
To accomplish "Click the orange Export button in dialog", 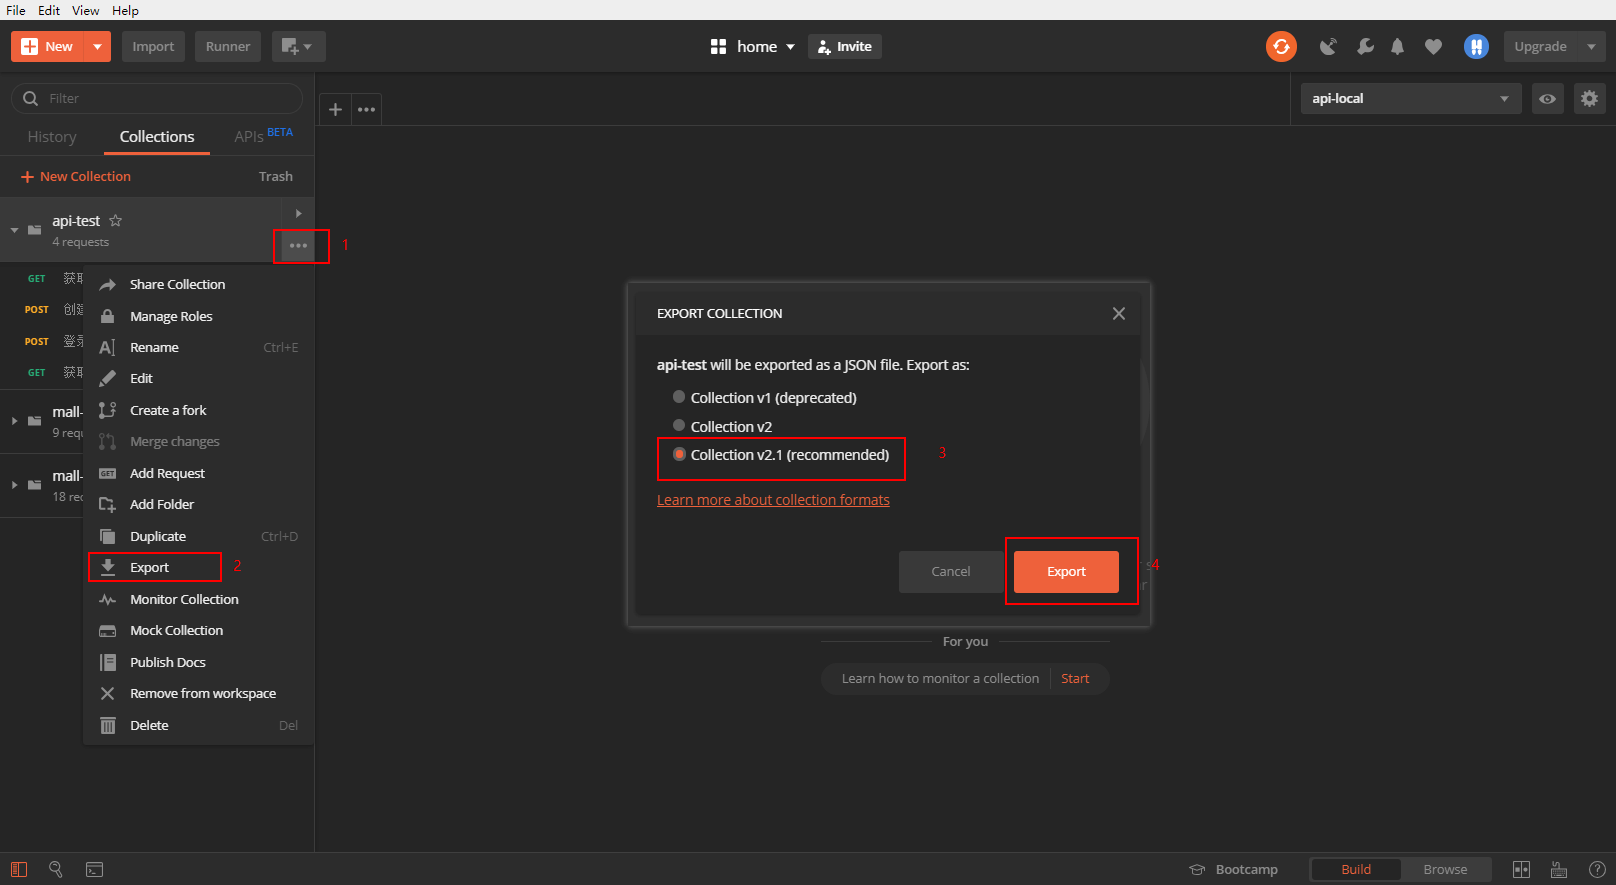I will (x=1066, y=572).
